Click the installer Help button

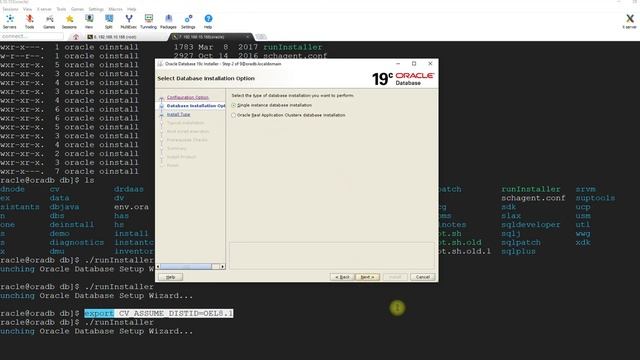click(171, 277)
